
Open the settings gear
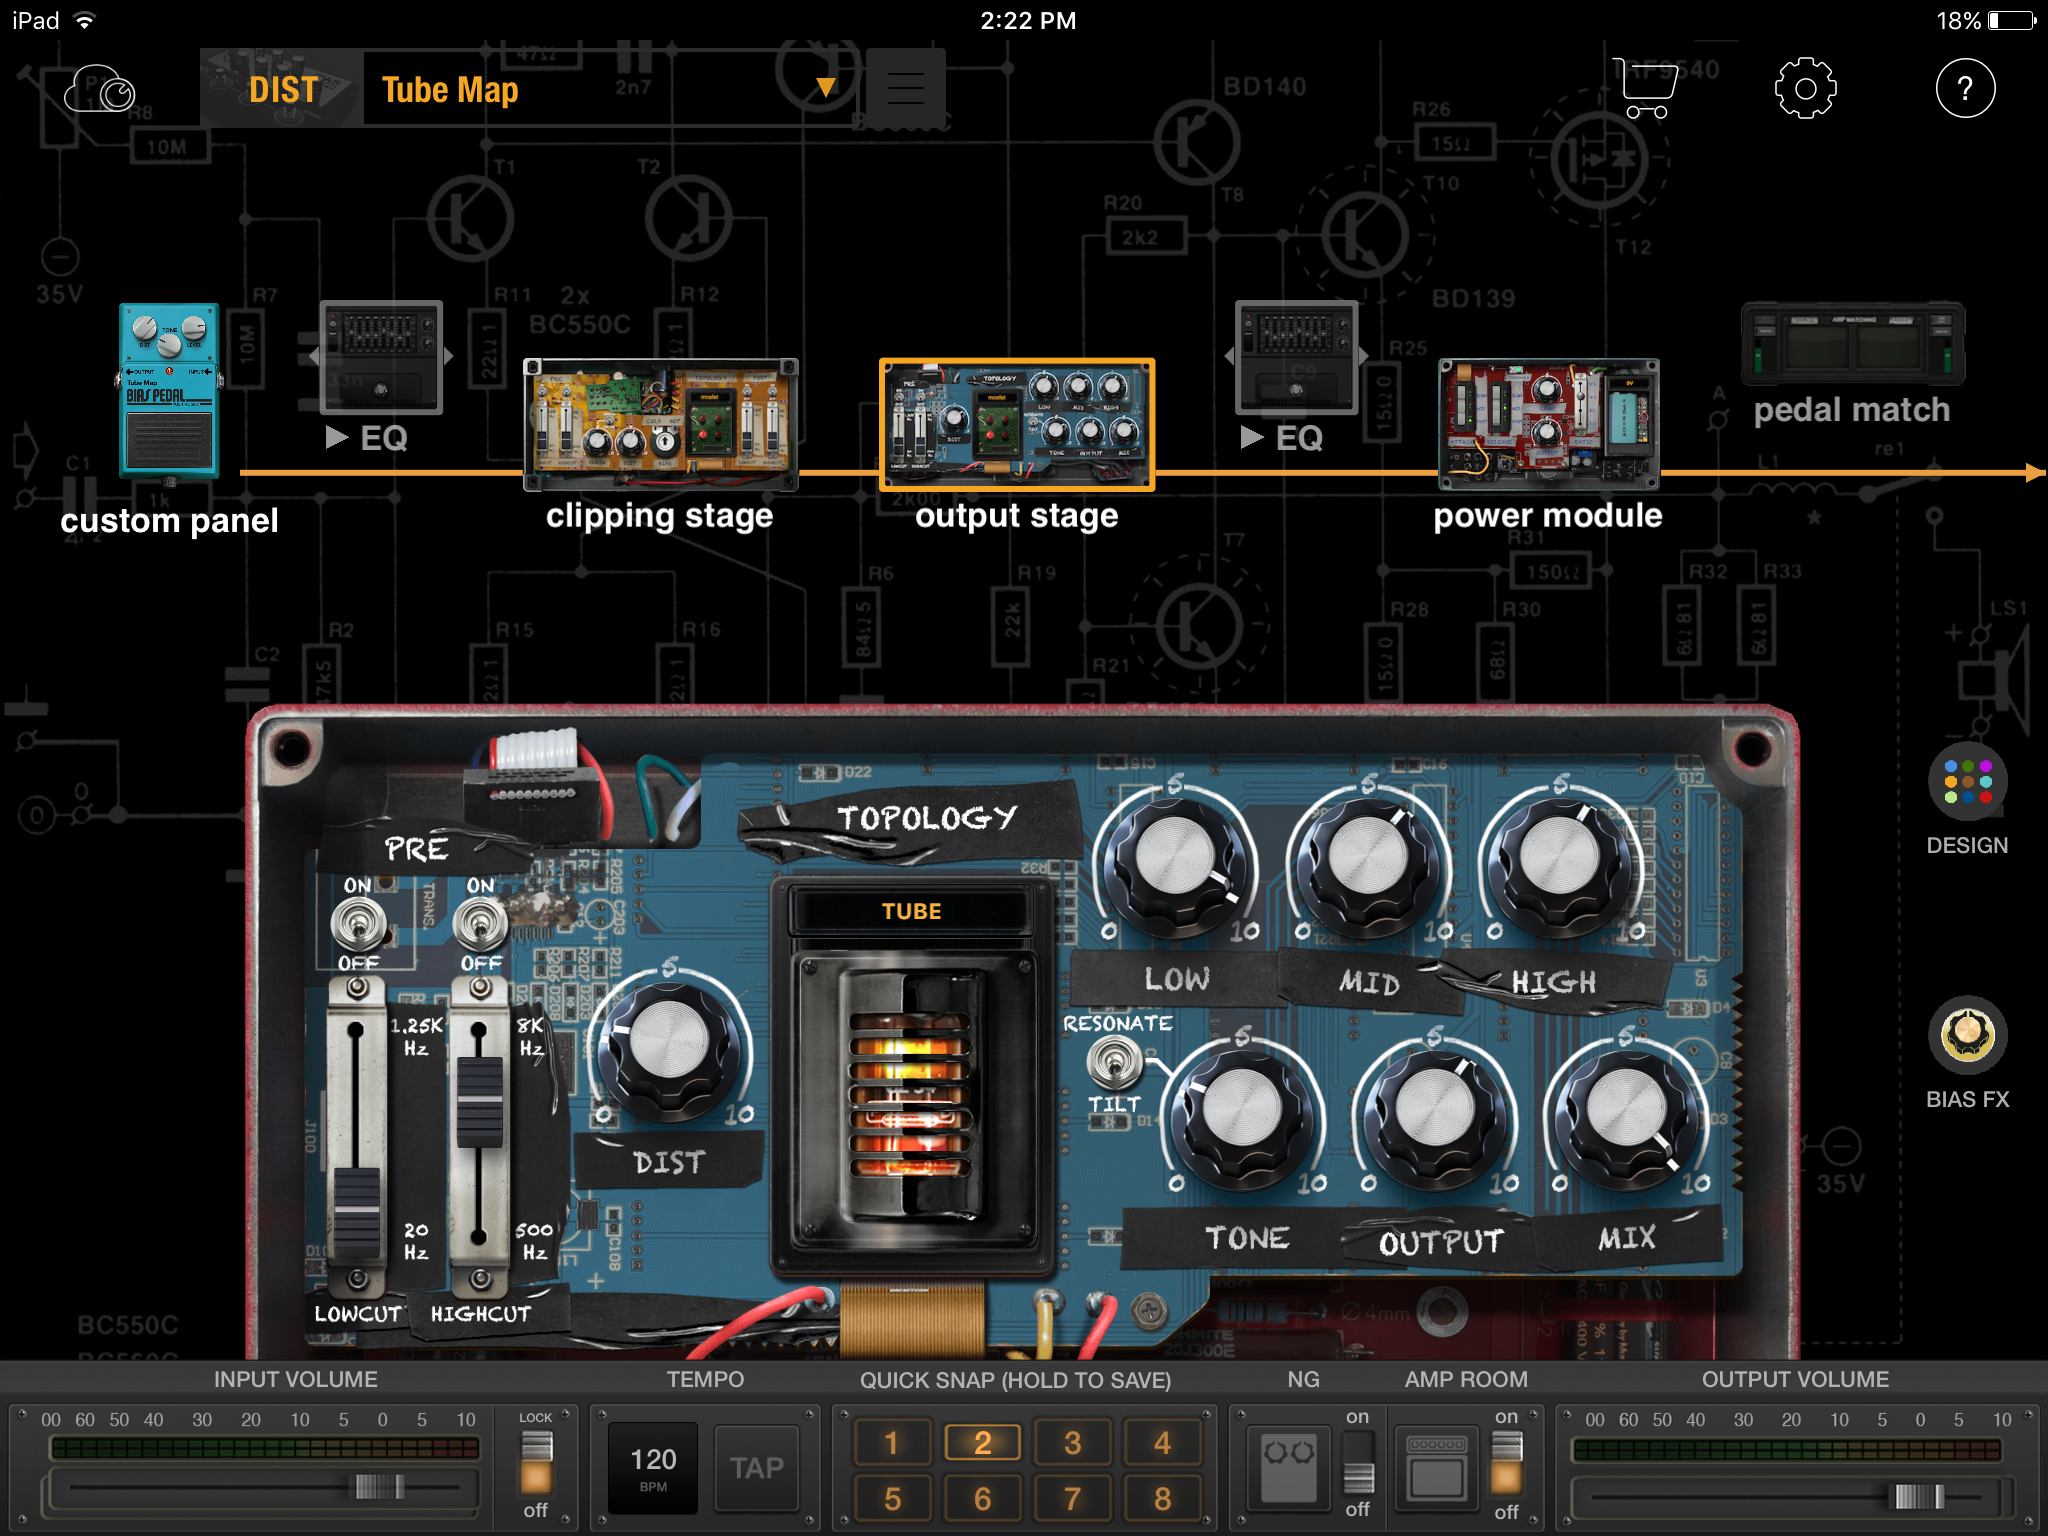(x=1805, y=89)
